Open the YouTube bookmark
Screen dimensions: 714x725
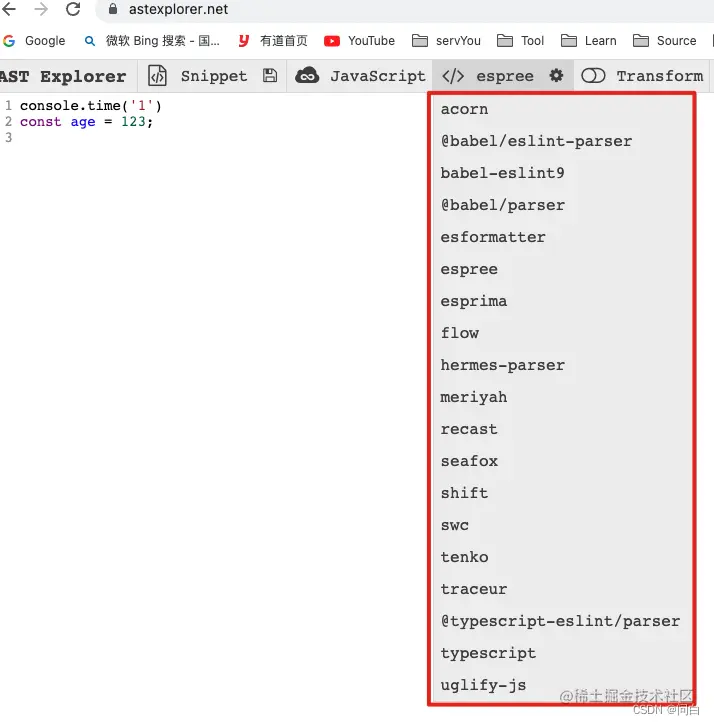click(x=359, y=41)
